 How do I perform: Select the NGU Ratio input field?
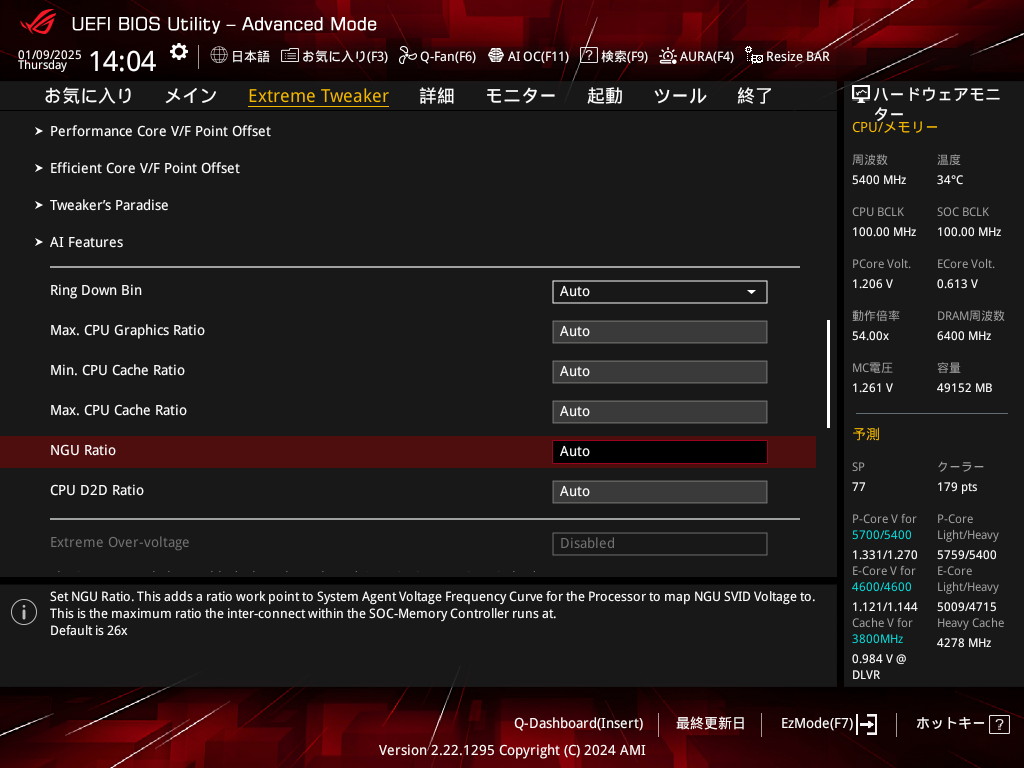pyautogui.click(x=659, y=451)
